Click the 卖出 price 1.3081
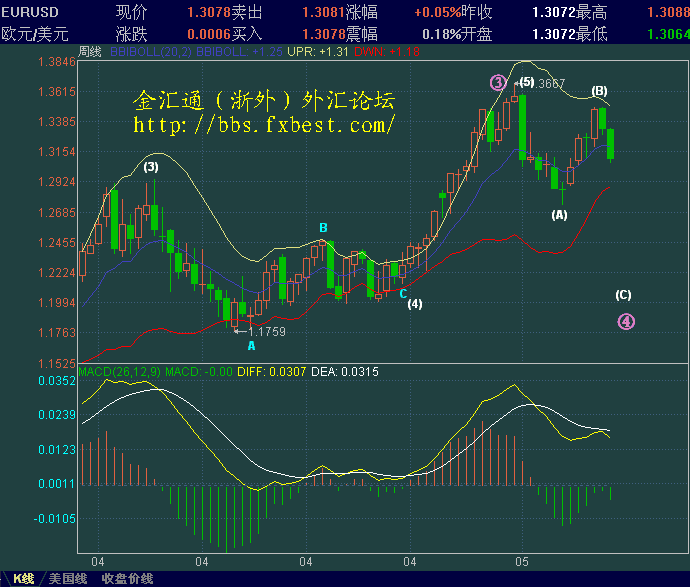Viewport: 690px width, 587px height. click(x=323, y=12)
